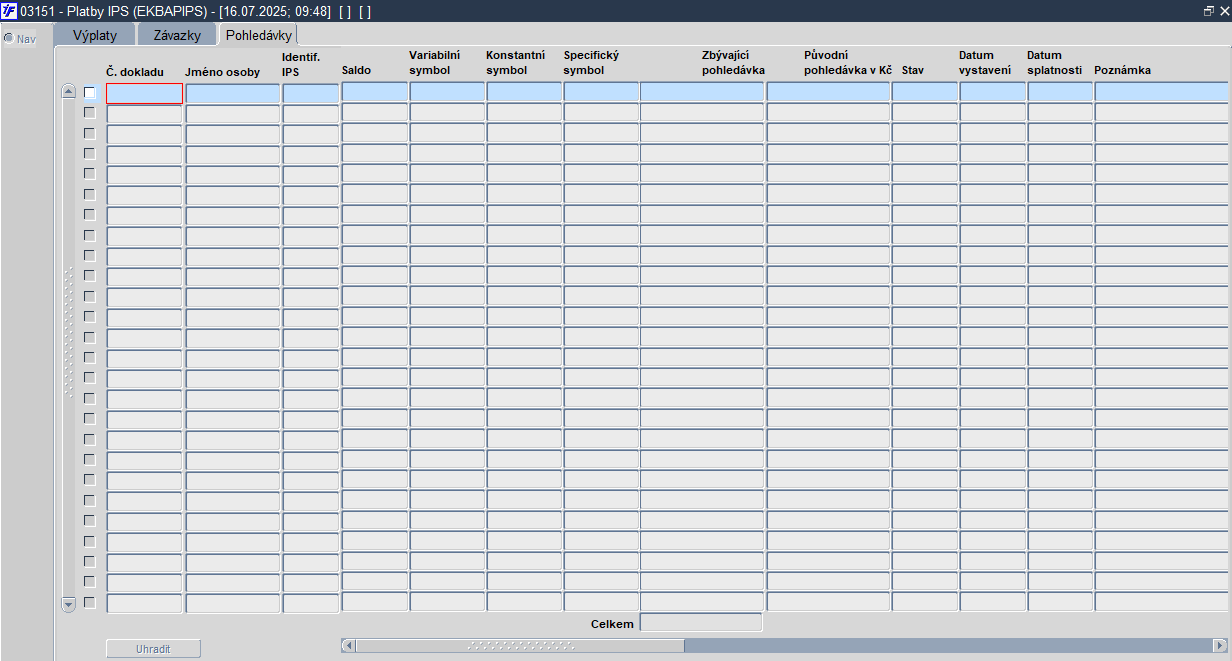
Task: Click the record scroll-up arrow
Action: (68, 91)
